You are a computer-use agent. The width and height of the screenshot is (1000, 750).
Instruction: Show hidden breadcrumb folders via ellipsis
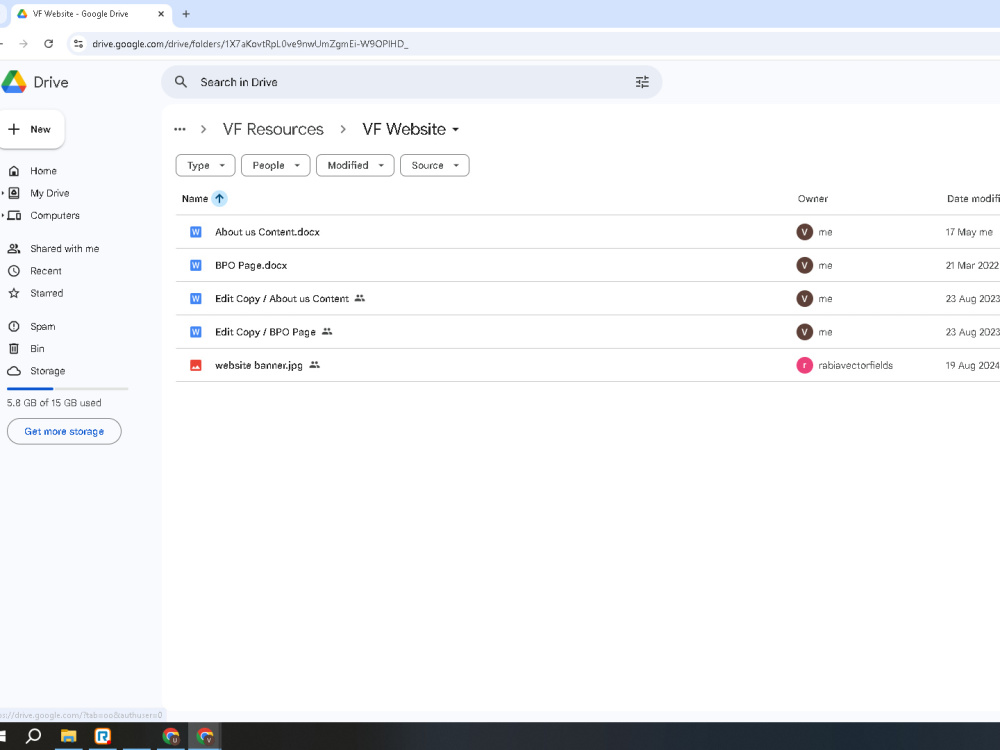pyautogui.click(x=180, y=129)
